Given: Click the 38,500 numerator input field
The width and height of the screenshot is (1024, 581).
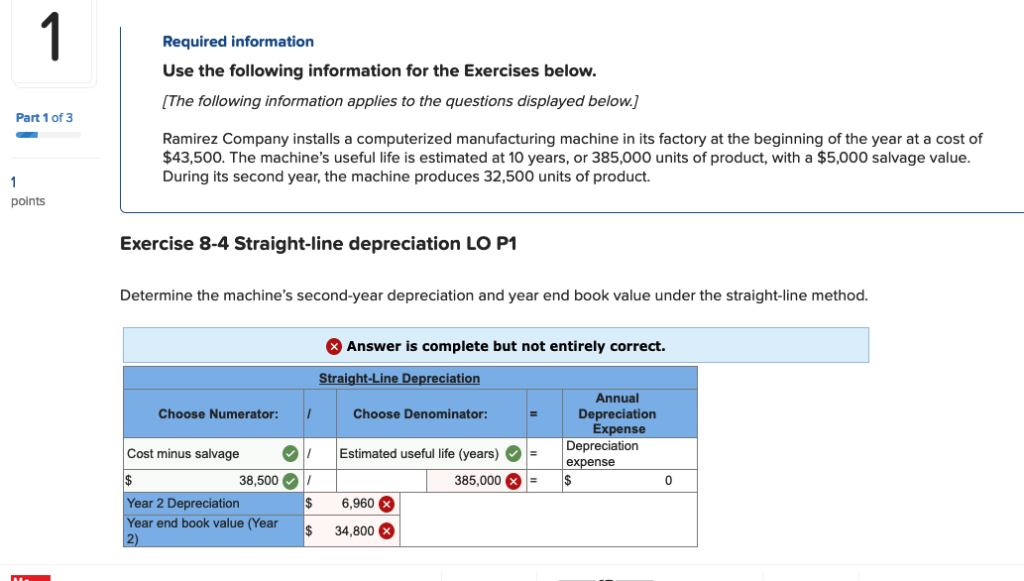Looking at the screenshot, I should (x=213, y=481).
